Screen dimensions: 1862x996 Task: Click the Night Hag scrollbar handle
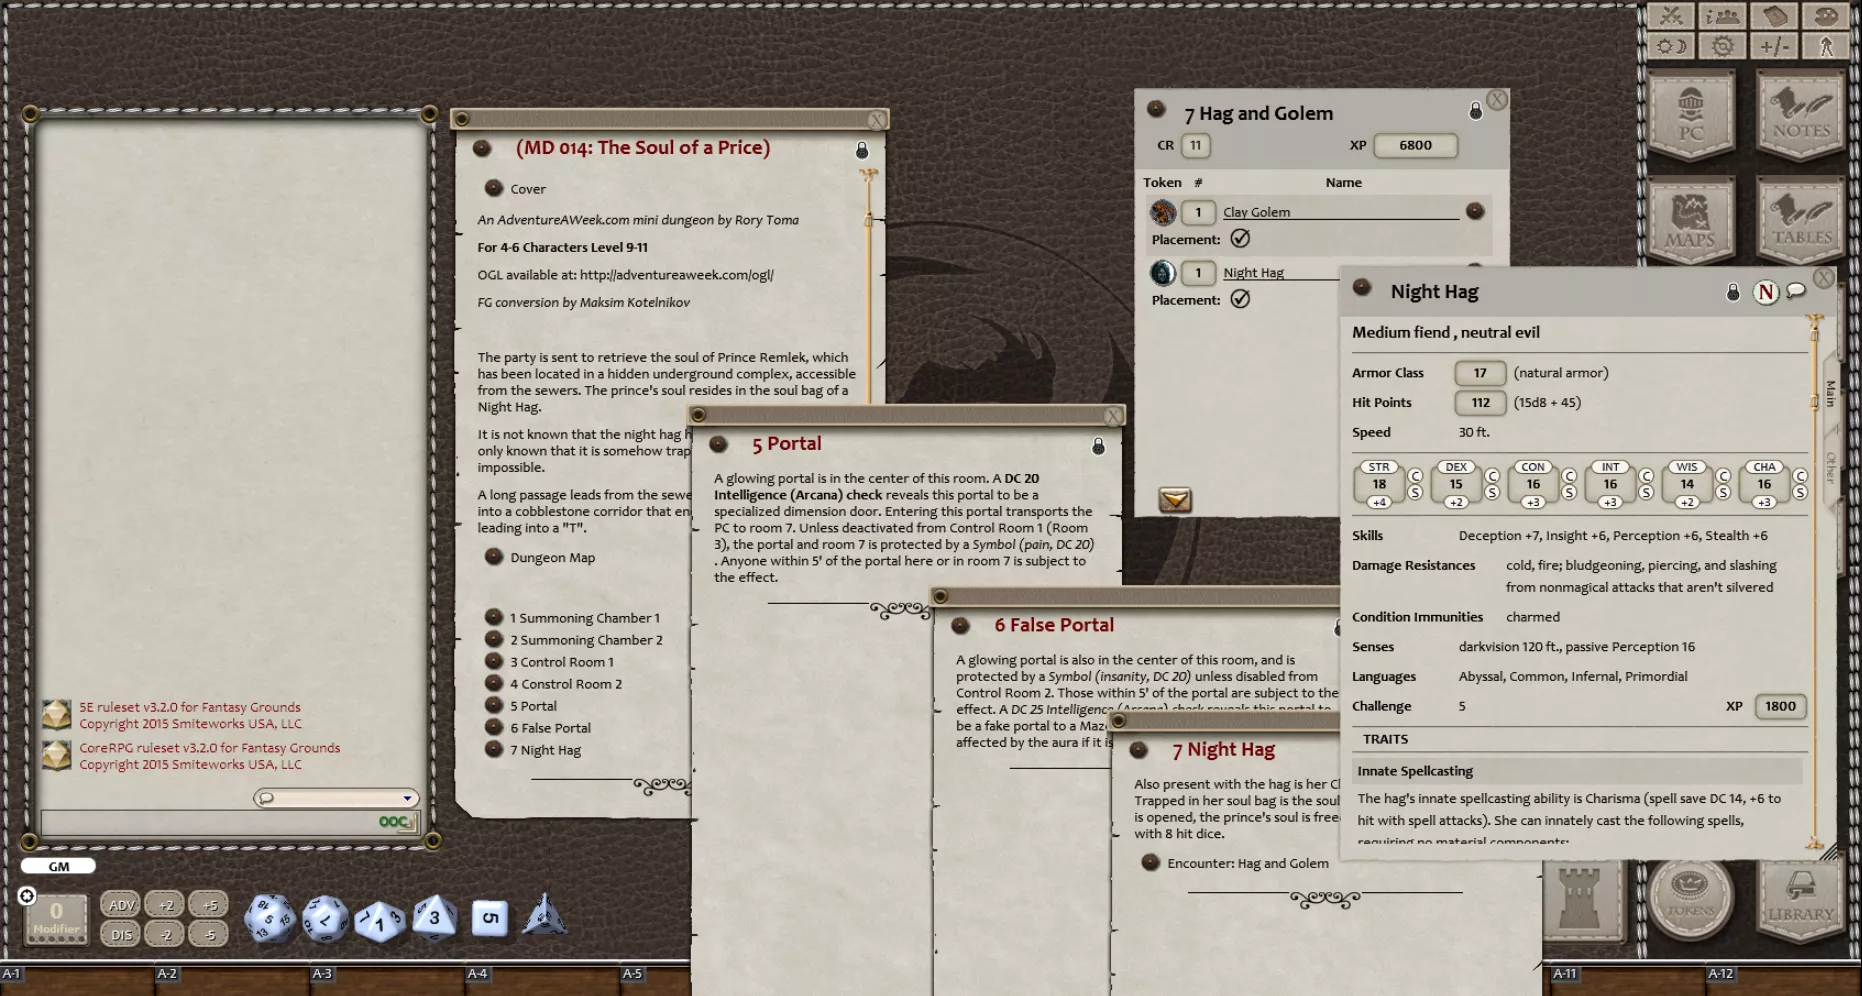point(1814,402)
